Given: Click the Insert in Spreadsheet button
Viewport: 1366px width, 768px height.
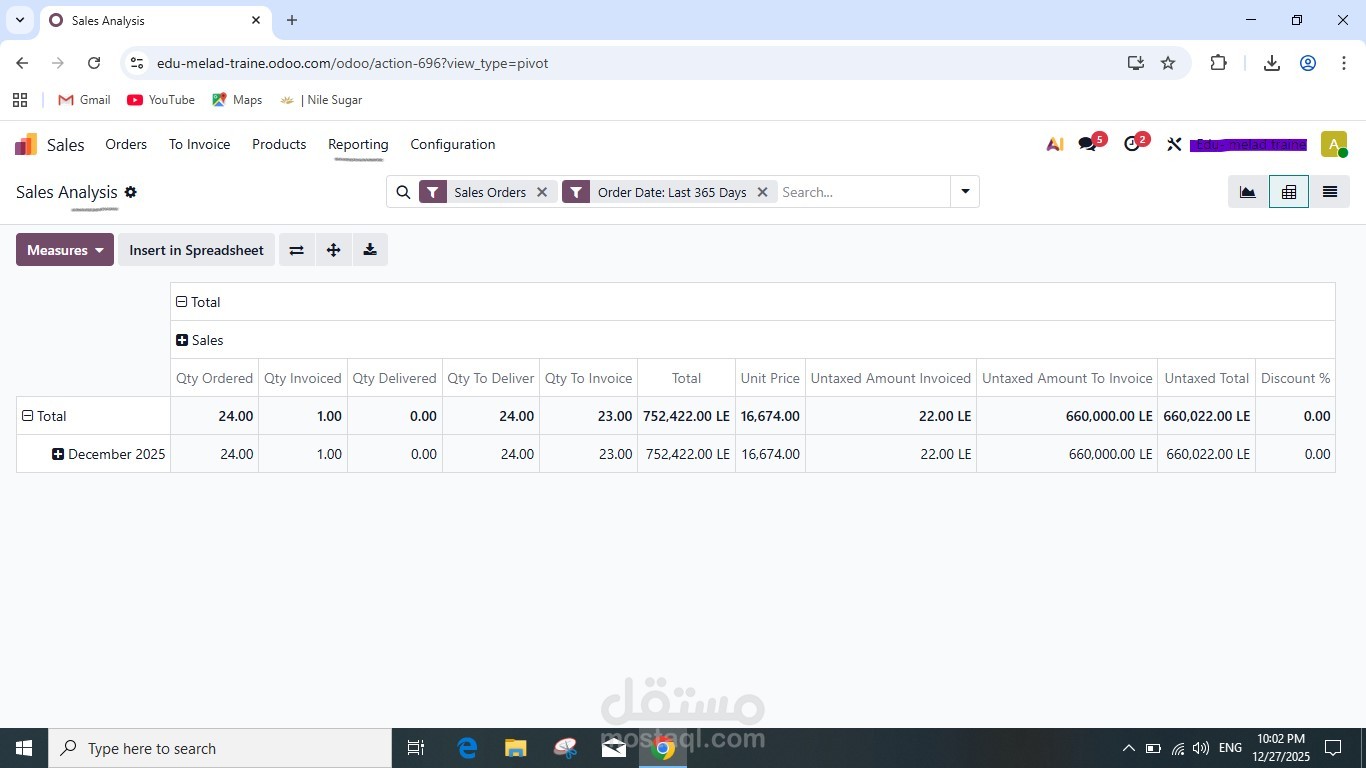Looking at the screenshot, I should point(196,250).
